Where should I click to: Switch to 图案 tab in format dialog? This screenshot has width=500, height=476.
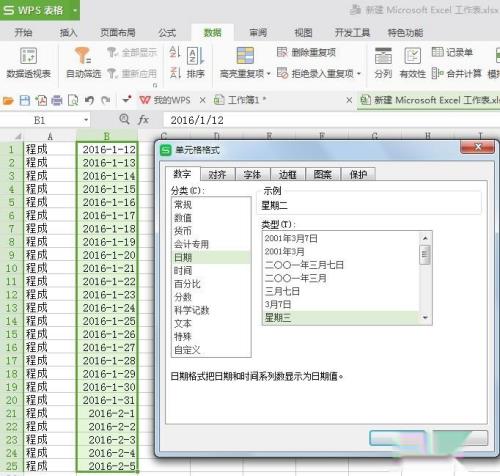point(323,174)
